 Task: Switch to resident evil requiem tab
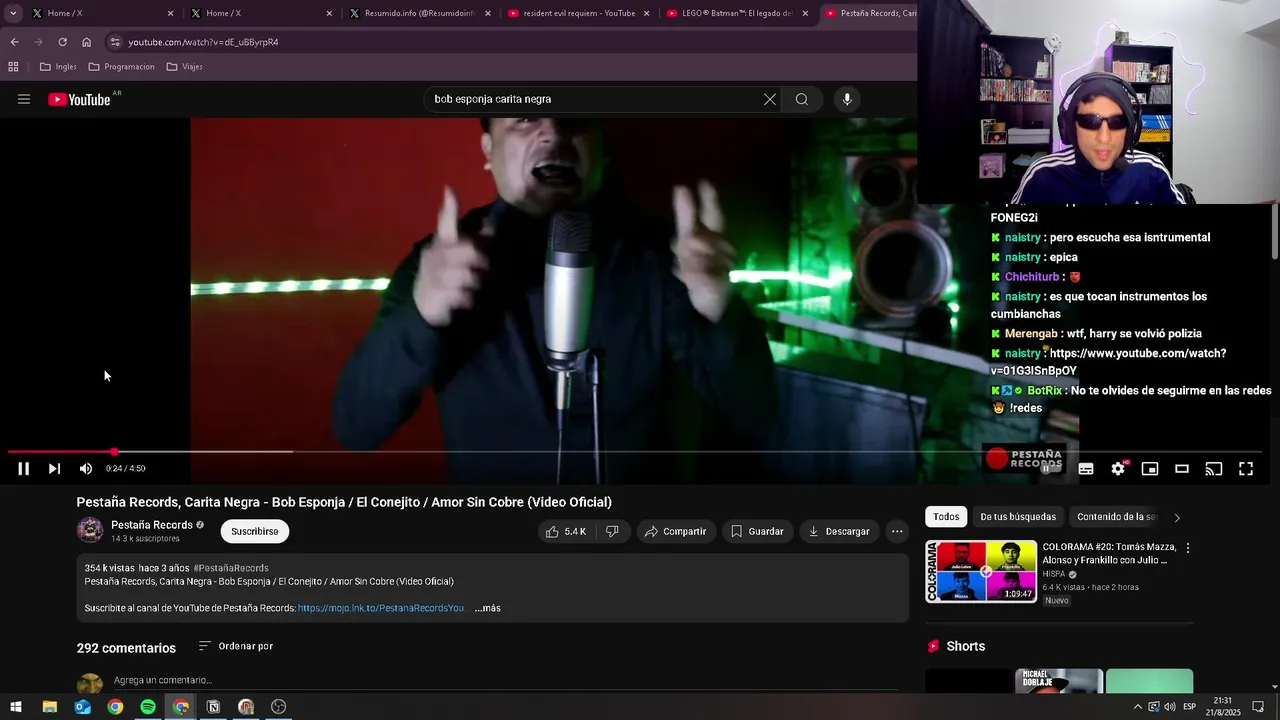coord(578,13)
